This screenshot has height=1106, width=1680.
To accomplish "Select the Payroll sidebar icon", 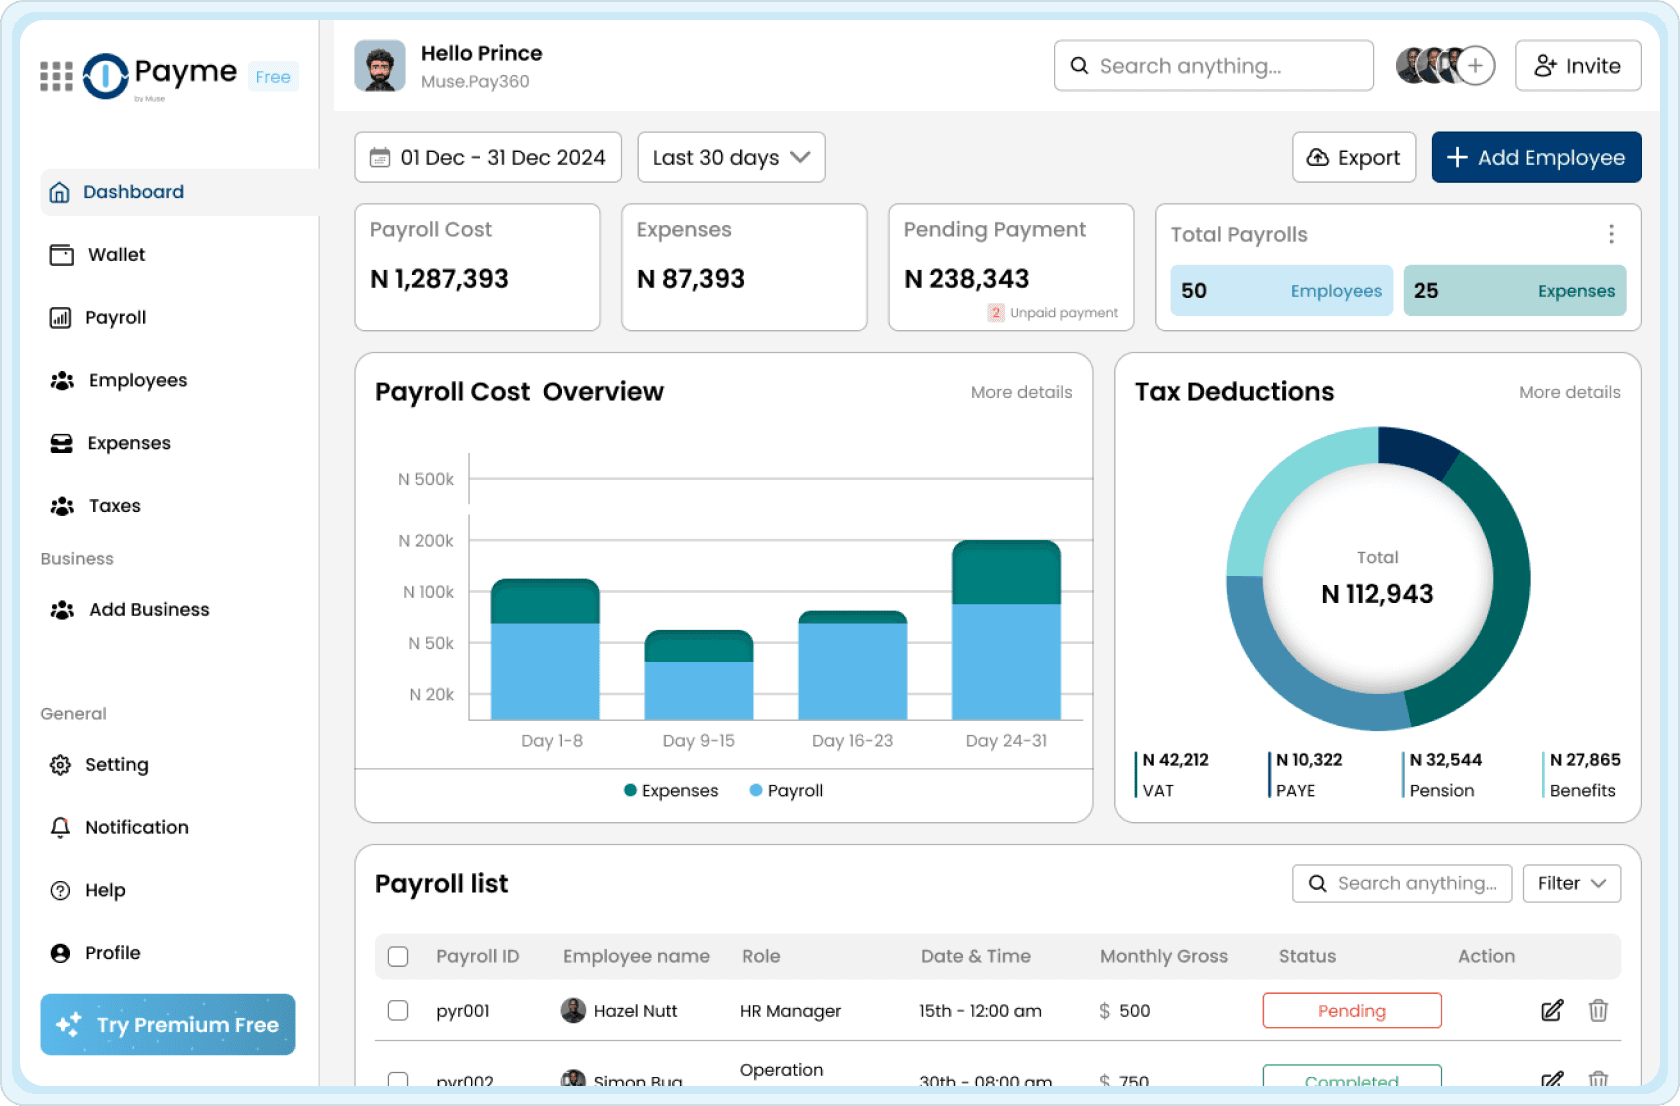I will [62, 317].
